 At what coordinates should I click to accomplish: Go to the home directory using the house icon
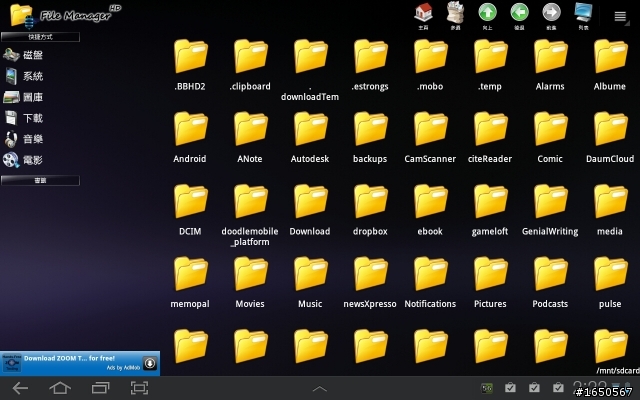pyautogui.click(x=423, y=16)
